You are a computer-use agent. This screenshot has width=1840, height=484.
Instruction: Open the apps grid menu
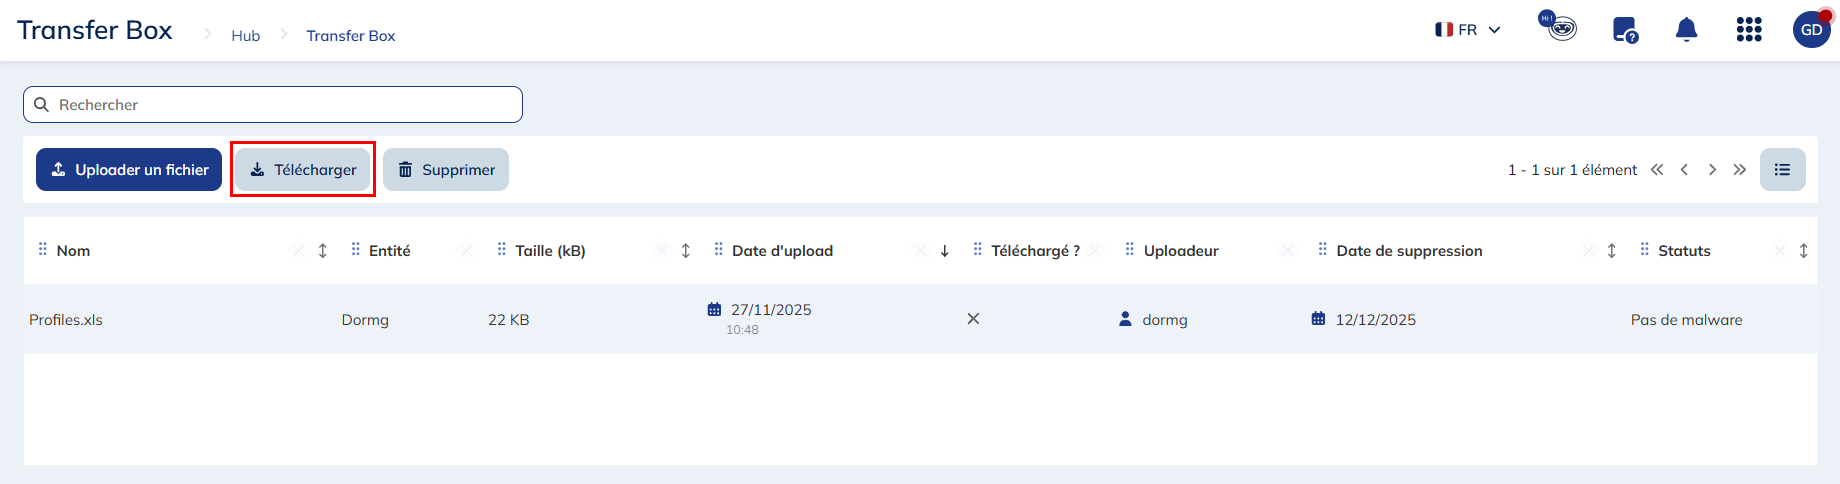pyautogui.click(x=1749, y=30)
